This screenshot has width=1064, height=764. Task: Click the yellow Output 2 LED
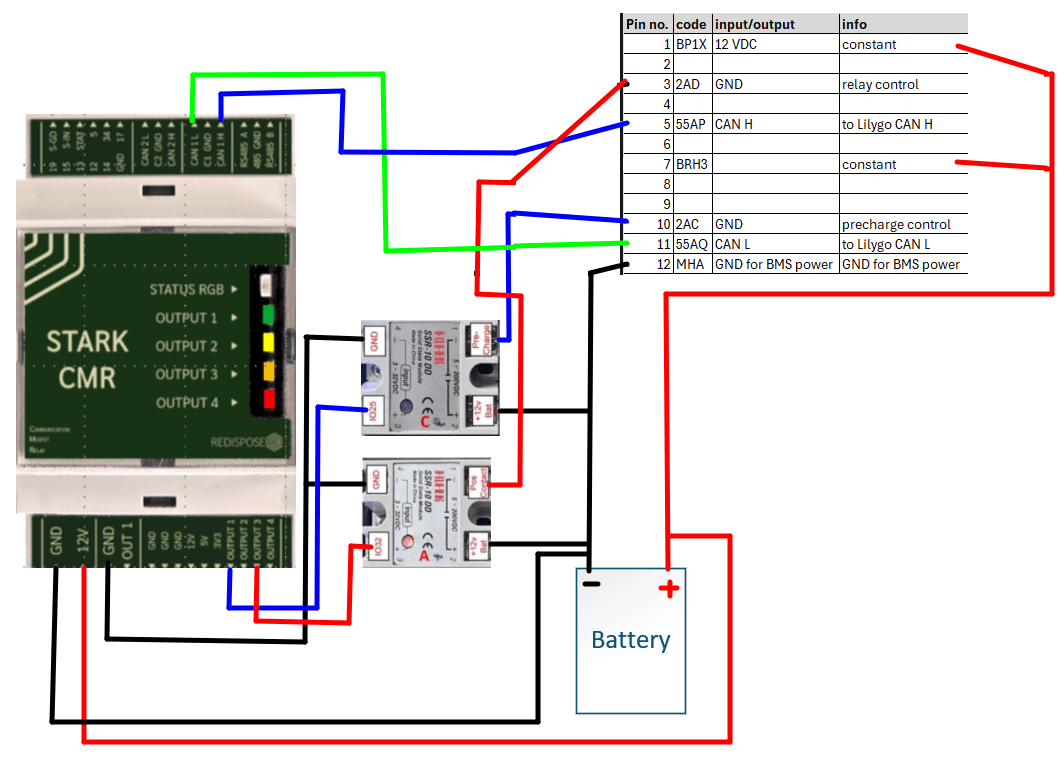[x=268, y=342]
